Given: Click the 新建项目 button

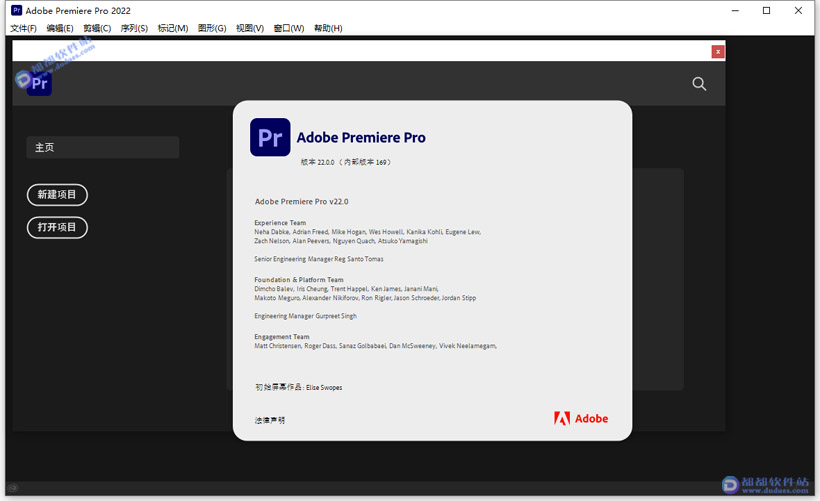Looking at the screenshot, I should tap(57, 195).
